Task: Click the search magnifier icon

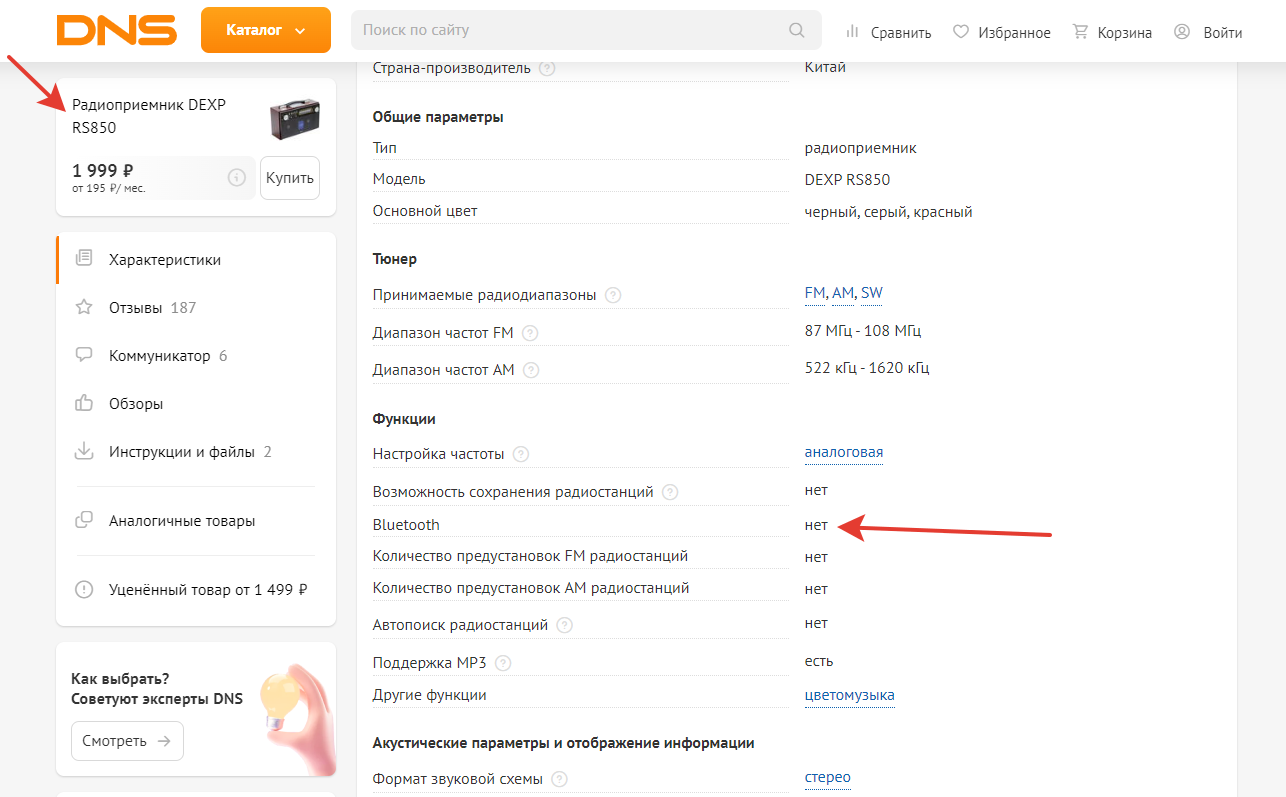Action: [797, 30]
